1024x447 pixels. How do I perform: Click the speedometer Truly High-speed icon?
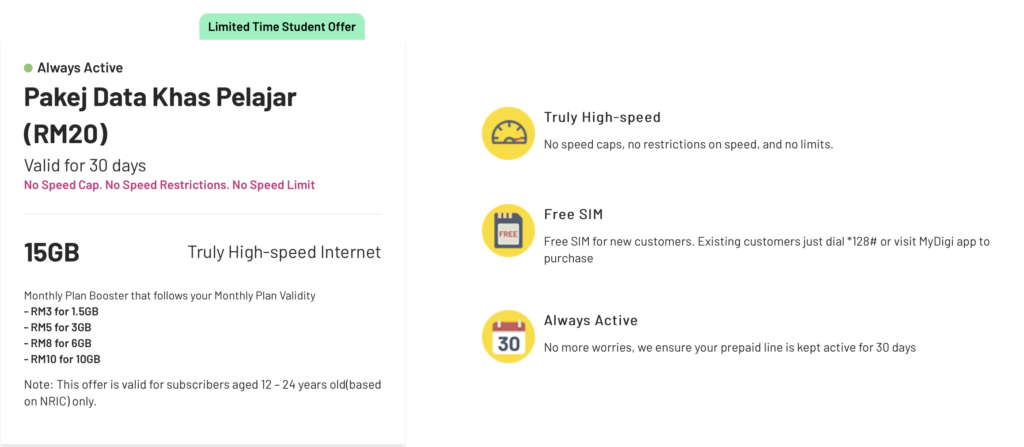(508, 133)
